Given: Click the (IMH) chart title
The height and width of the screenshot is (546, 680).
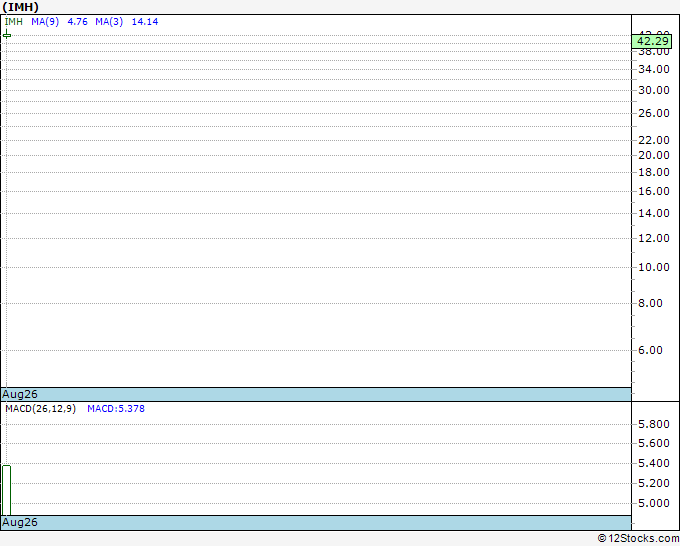Looking at the screenshot, I should (20, 7).
